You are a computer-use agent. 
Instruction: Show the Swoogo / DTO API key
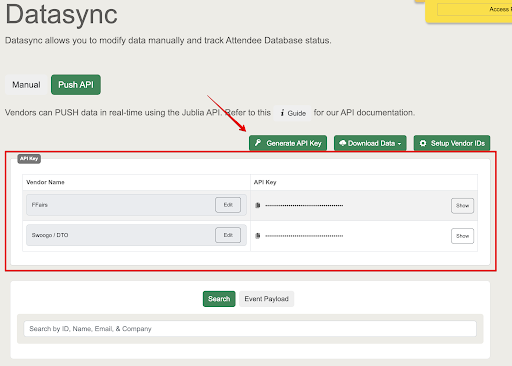(462, 236)
